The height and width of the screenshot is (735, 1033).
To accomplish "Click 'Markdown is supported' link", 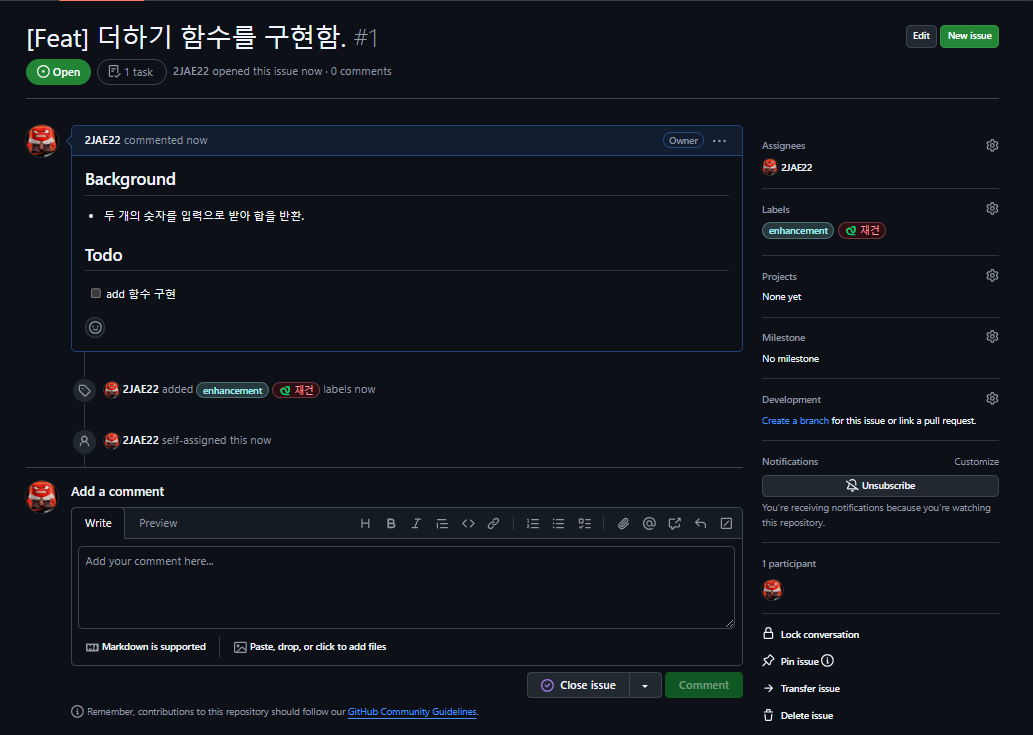I will pyautogui.click(x=146, y=647).
